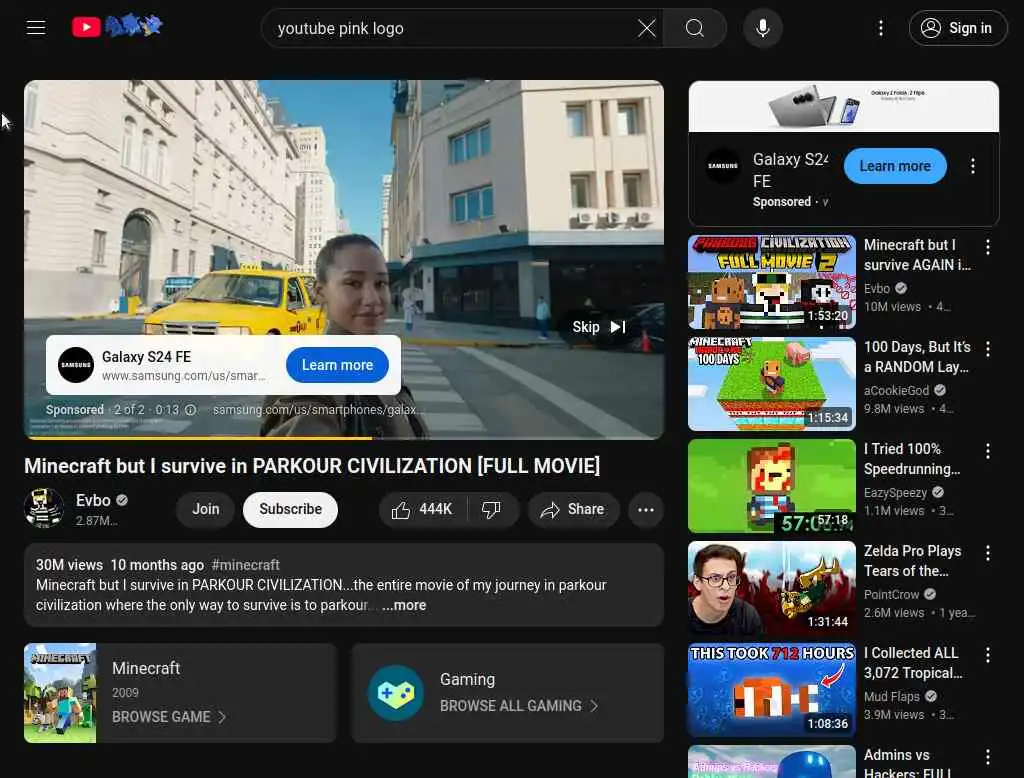Dislike the video with thumbs-down
Screen dimensions: 1024x778
coord(491,510)
